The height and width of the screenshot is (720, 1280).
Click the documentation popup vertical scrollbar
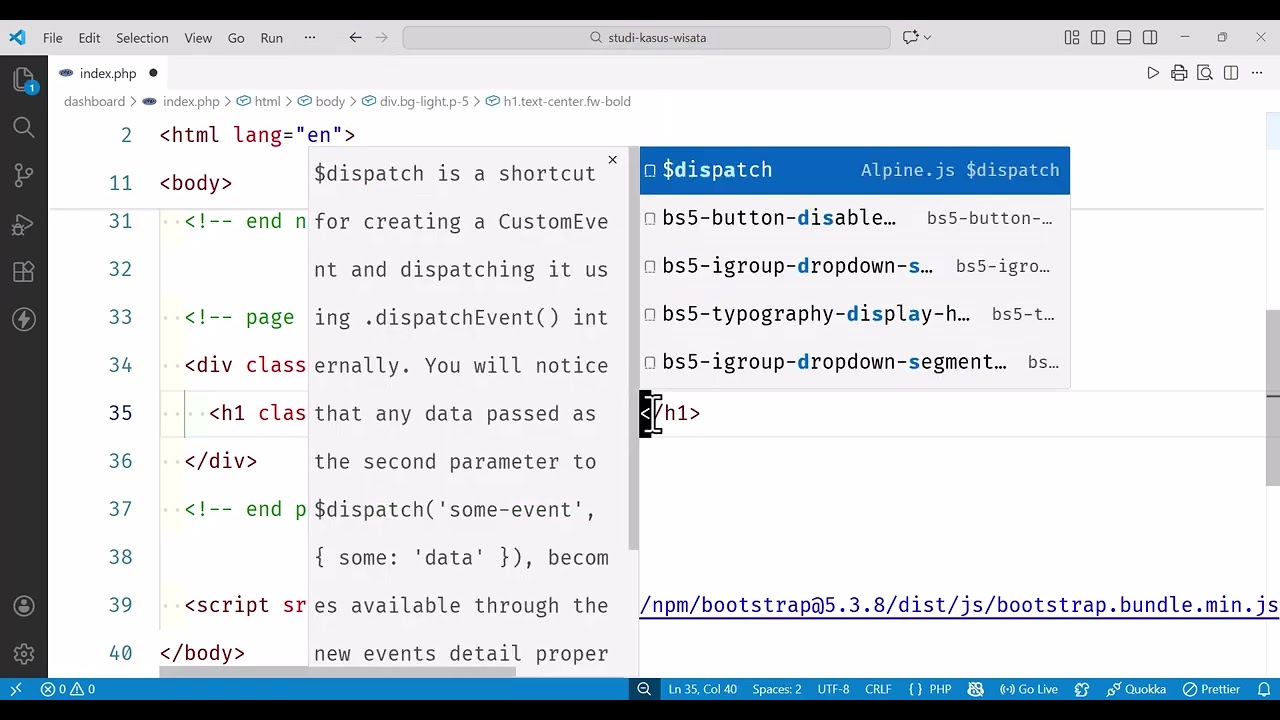pos(633,349)
